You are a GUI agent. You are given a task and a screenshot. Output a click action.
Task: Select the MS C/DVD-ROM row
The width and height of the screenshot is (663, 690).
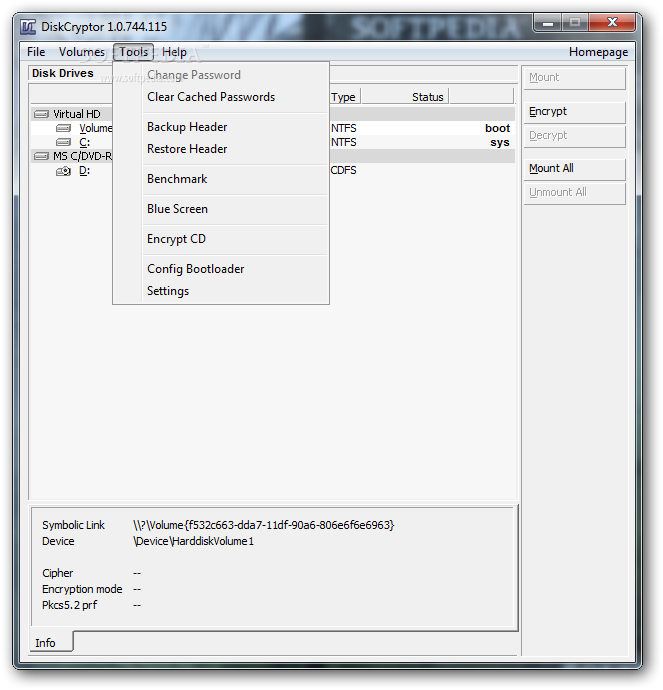[273, 156]
